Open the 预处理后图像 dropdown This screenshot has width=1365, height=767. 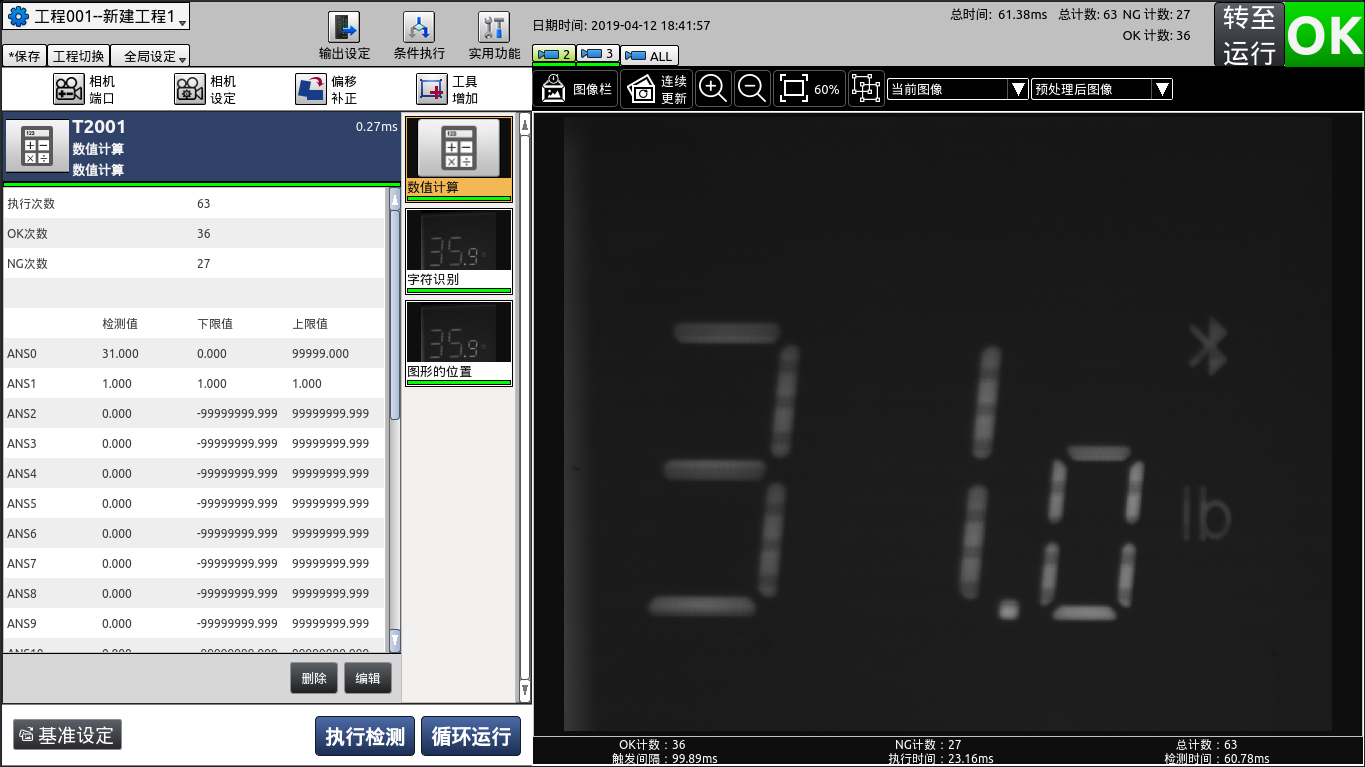click(x=1101, y=89)
